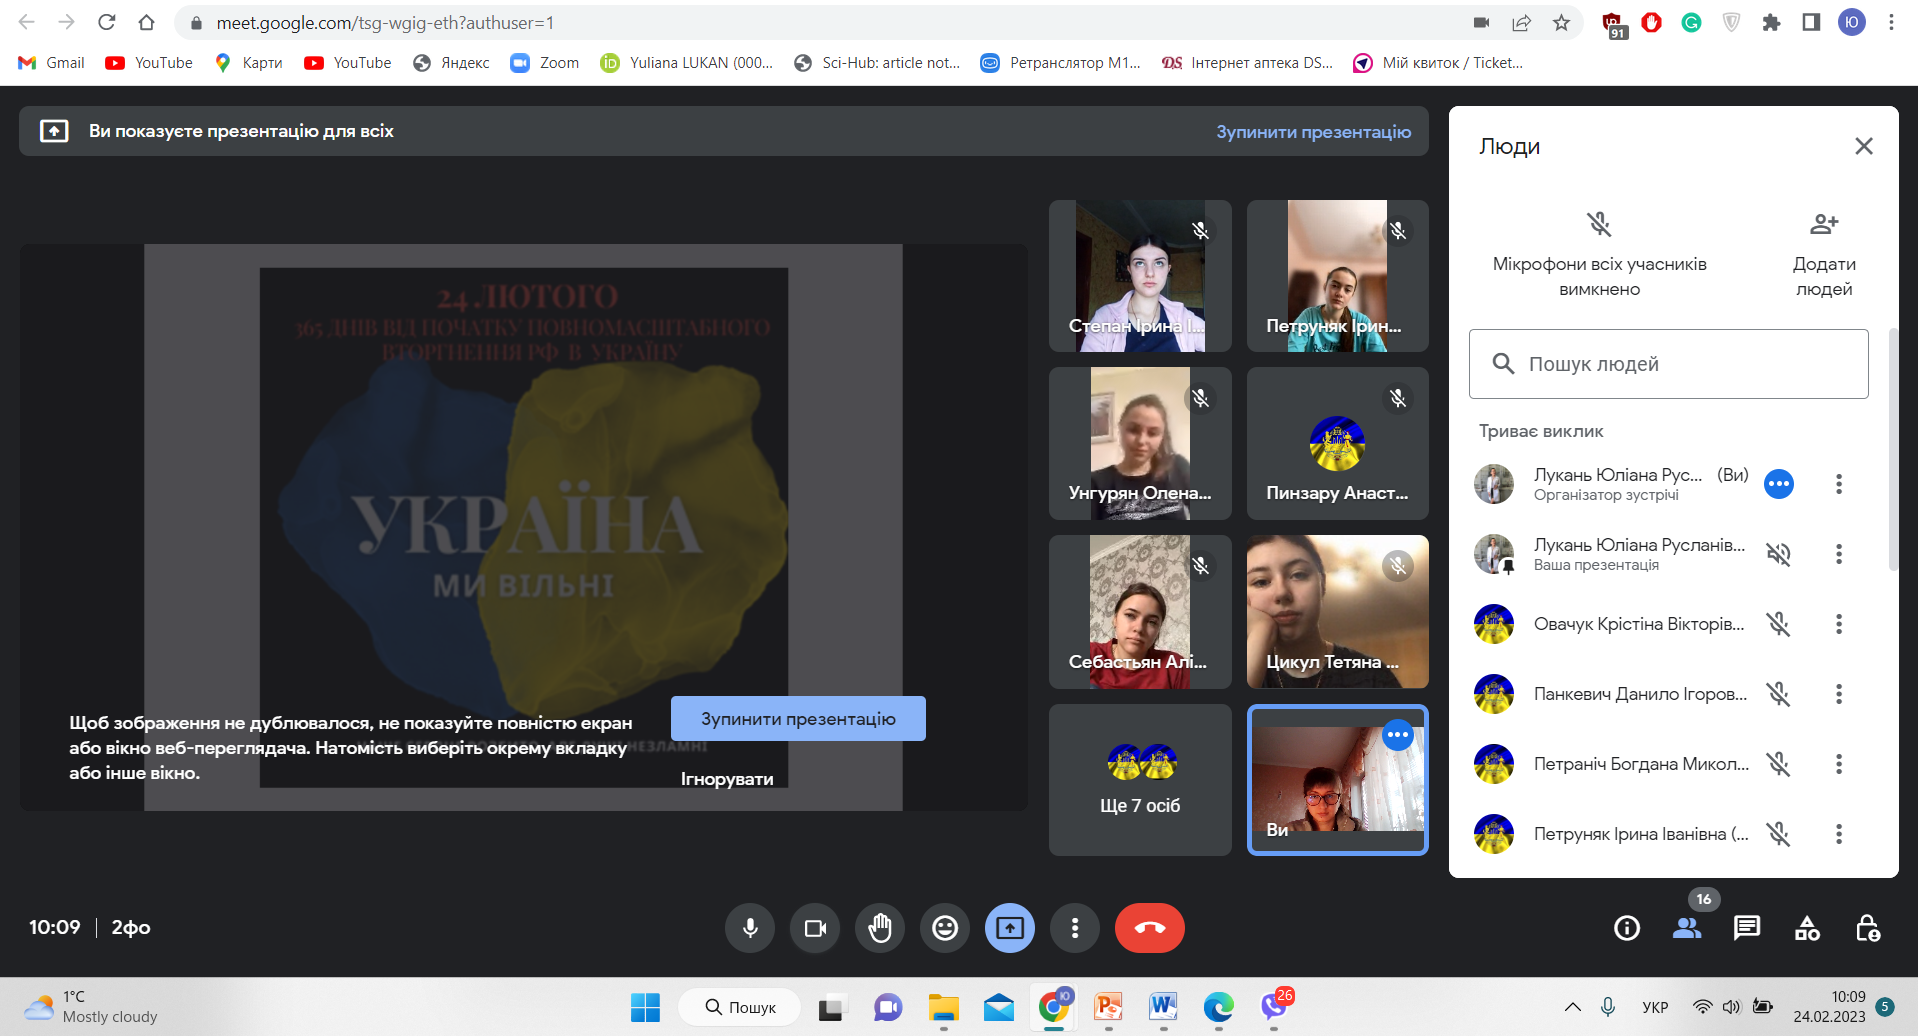This screenshot has width=1918, height=1036.
Task: Toggle the camera in the call bar
Action: coord(815,928)
